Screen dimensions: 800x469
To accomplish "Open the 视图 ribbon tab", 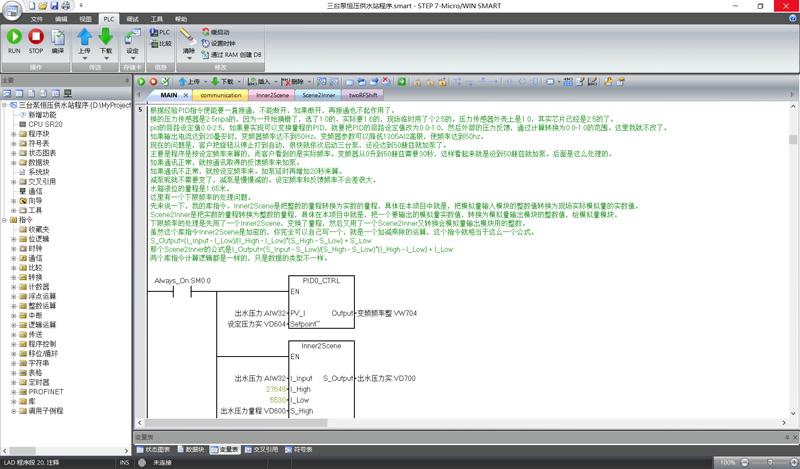I will [85, 19].
